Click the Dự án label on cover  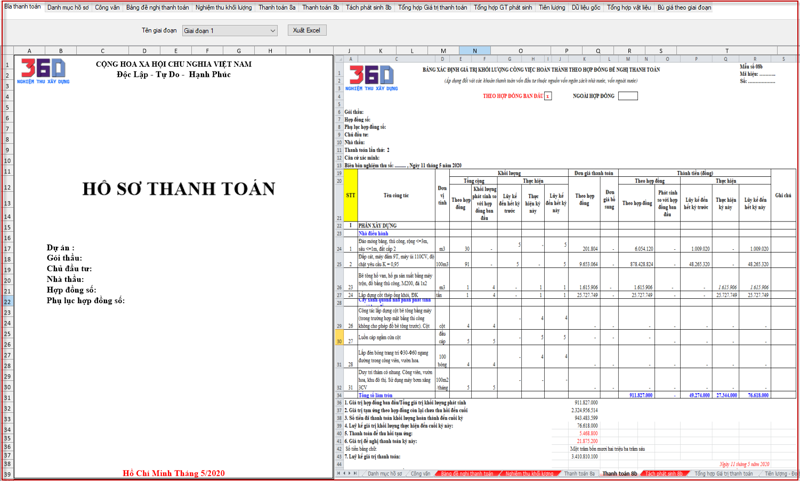pyautogui.click(x=61, y=248)
